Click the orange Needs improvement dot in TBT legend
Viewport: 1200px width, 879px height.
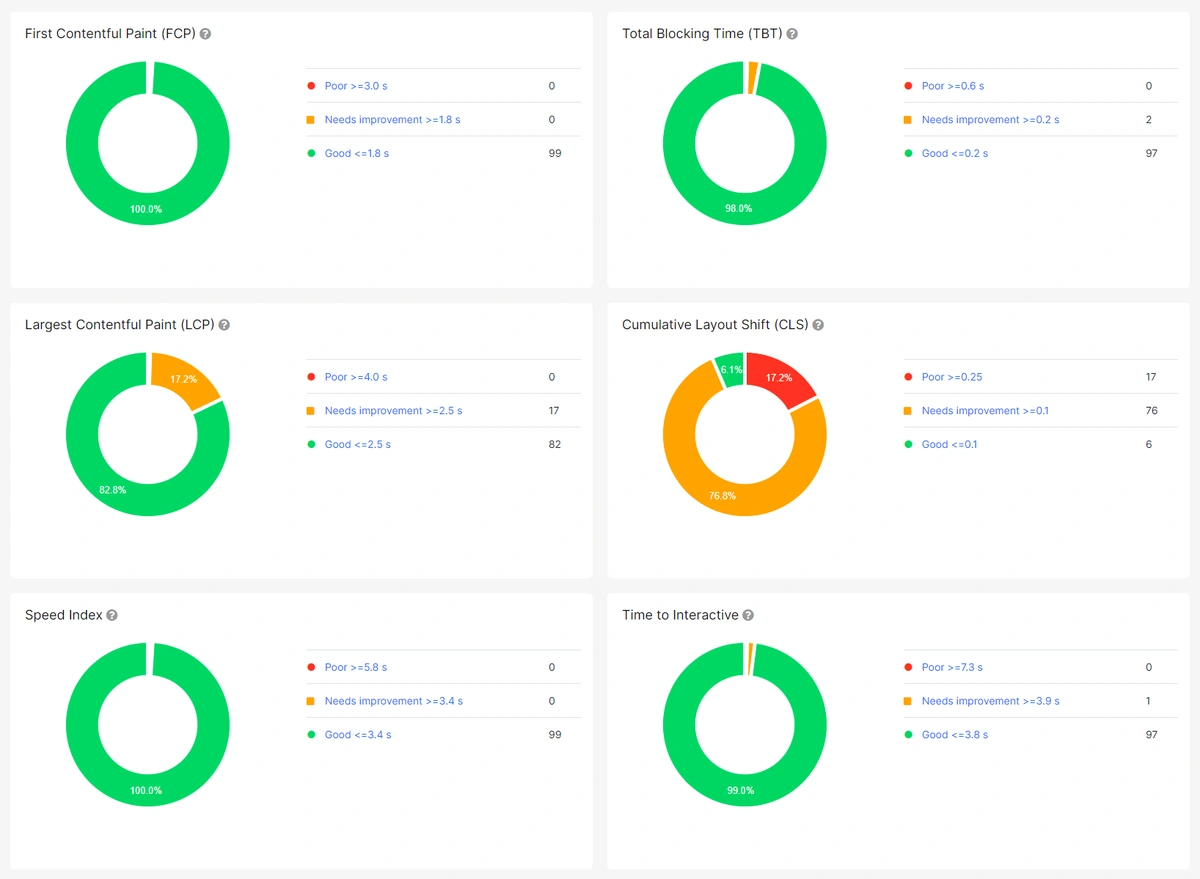pos(909,119)
